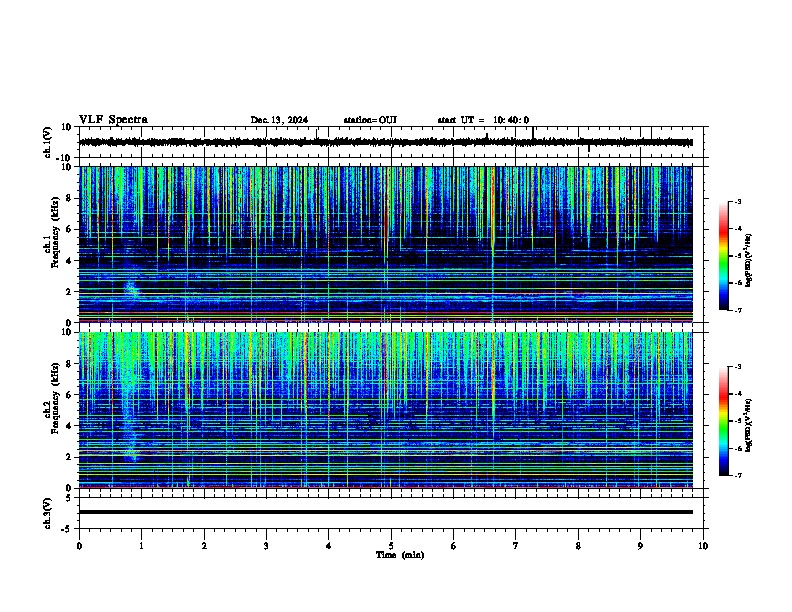792x612 pixels.
Task: Click the Time (min) axis title
Action: coord(400,555)
